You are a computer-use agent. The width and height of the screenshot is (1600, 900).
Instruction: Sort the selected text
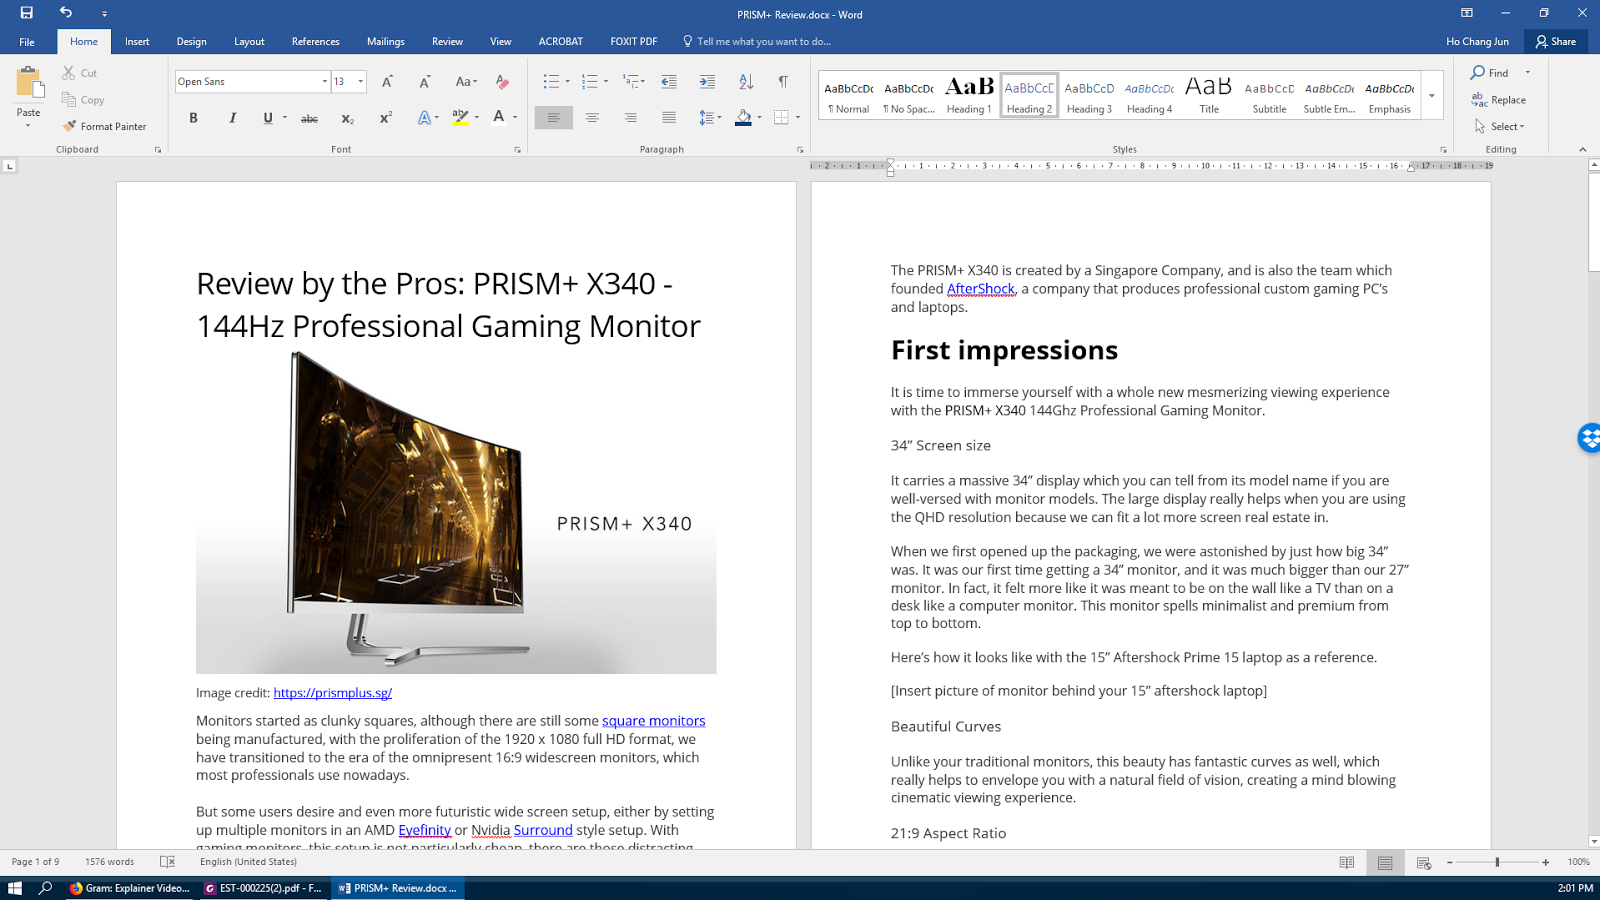click(x=746, y=82)
